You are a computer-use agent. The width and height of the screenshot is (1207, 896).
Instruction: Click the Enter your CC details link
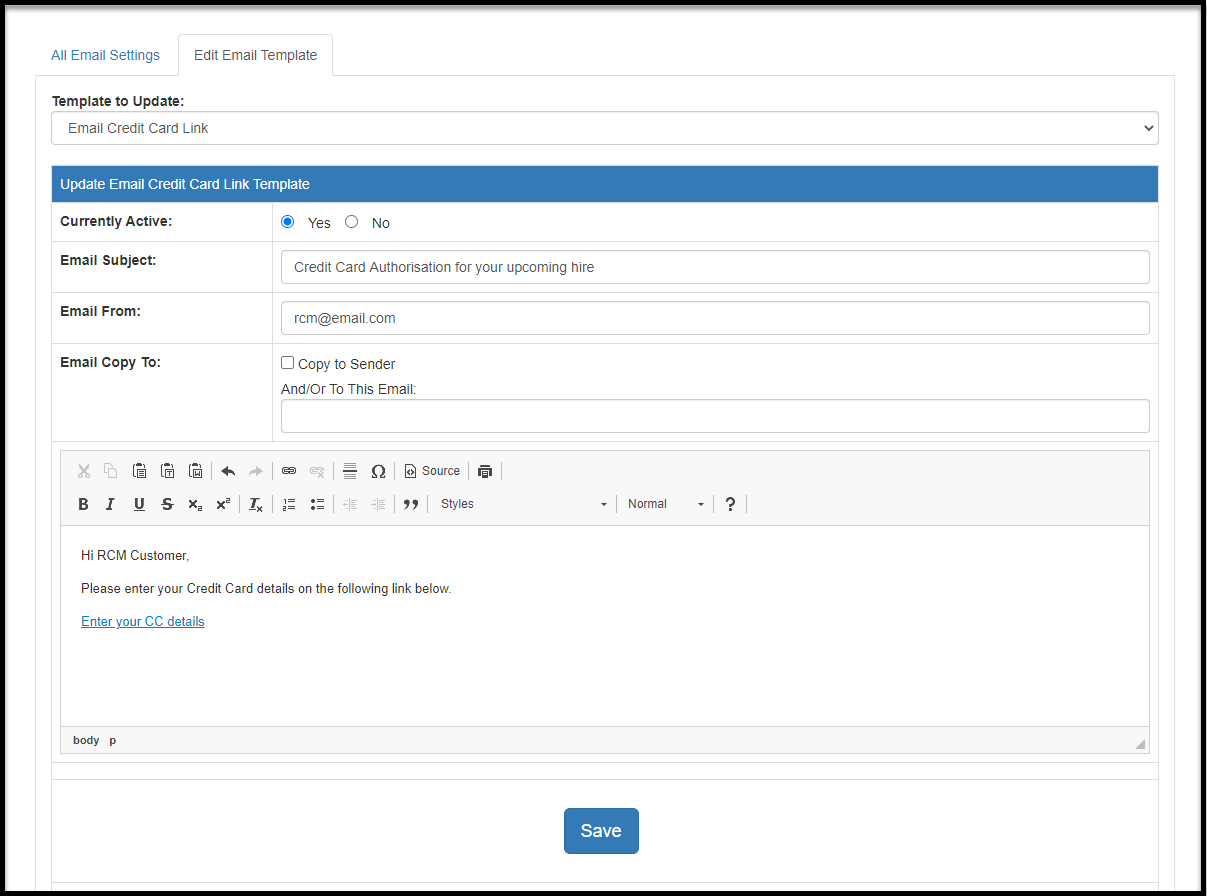coord(142,621)
